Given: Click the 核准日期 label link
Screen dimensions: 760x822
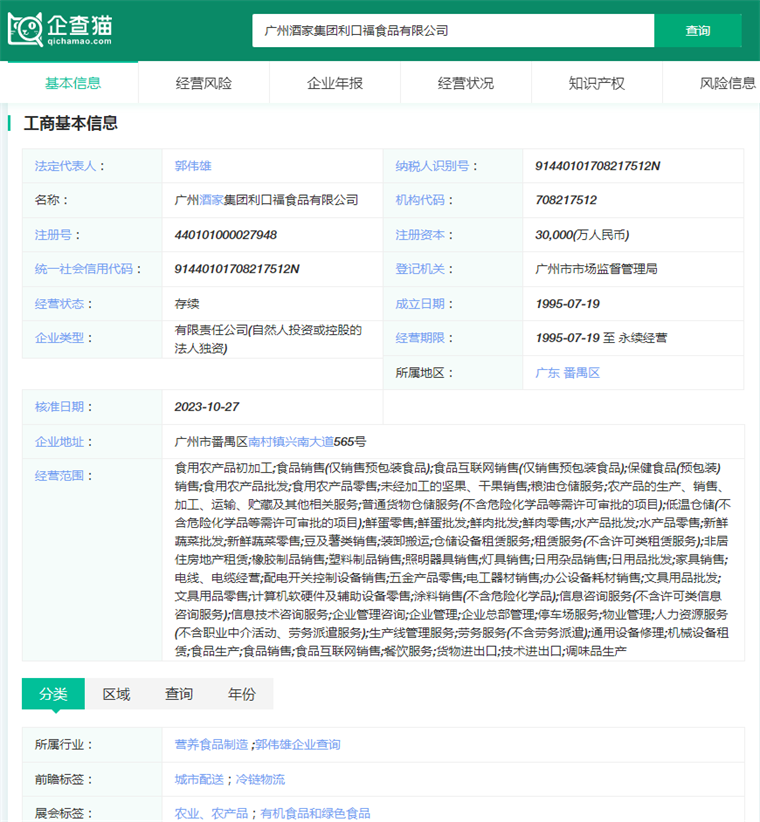Looking at the screenshot, I should pyautogui.click(x=59, y=407).
